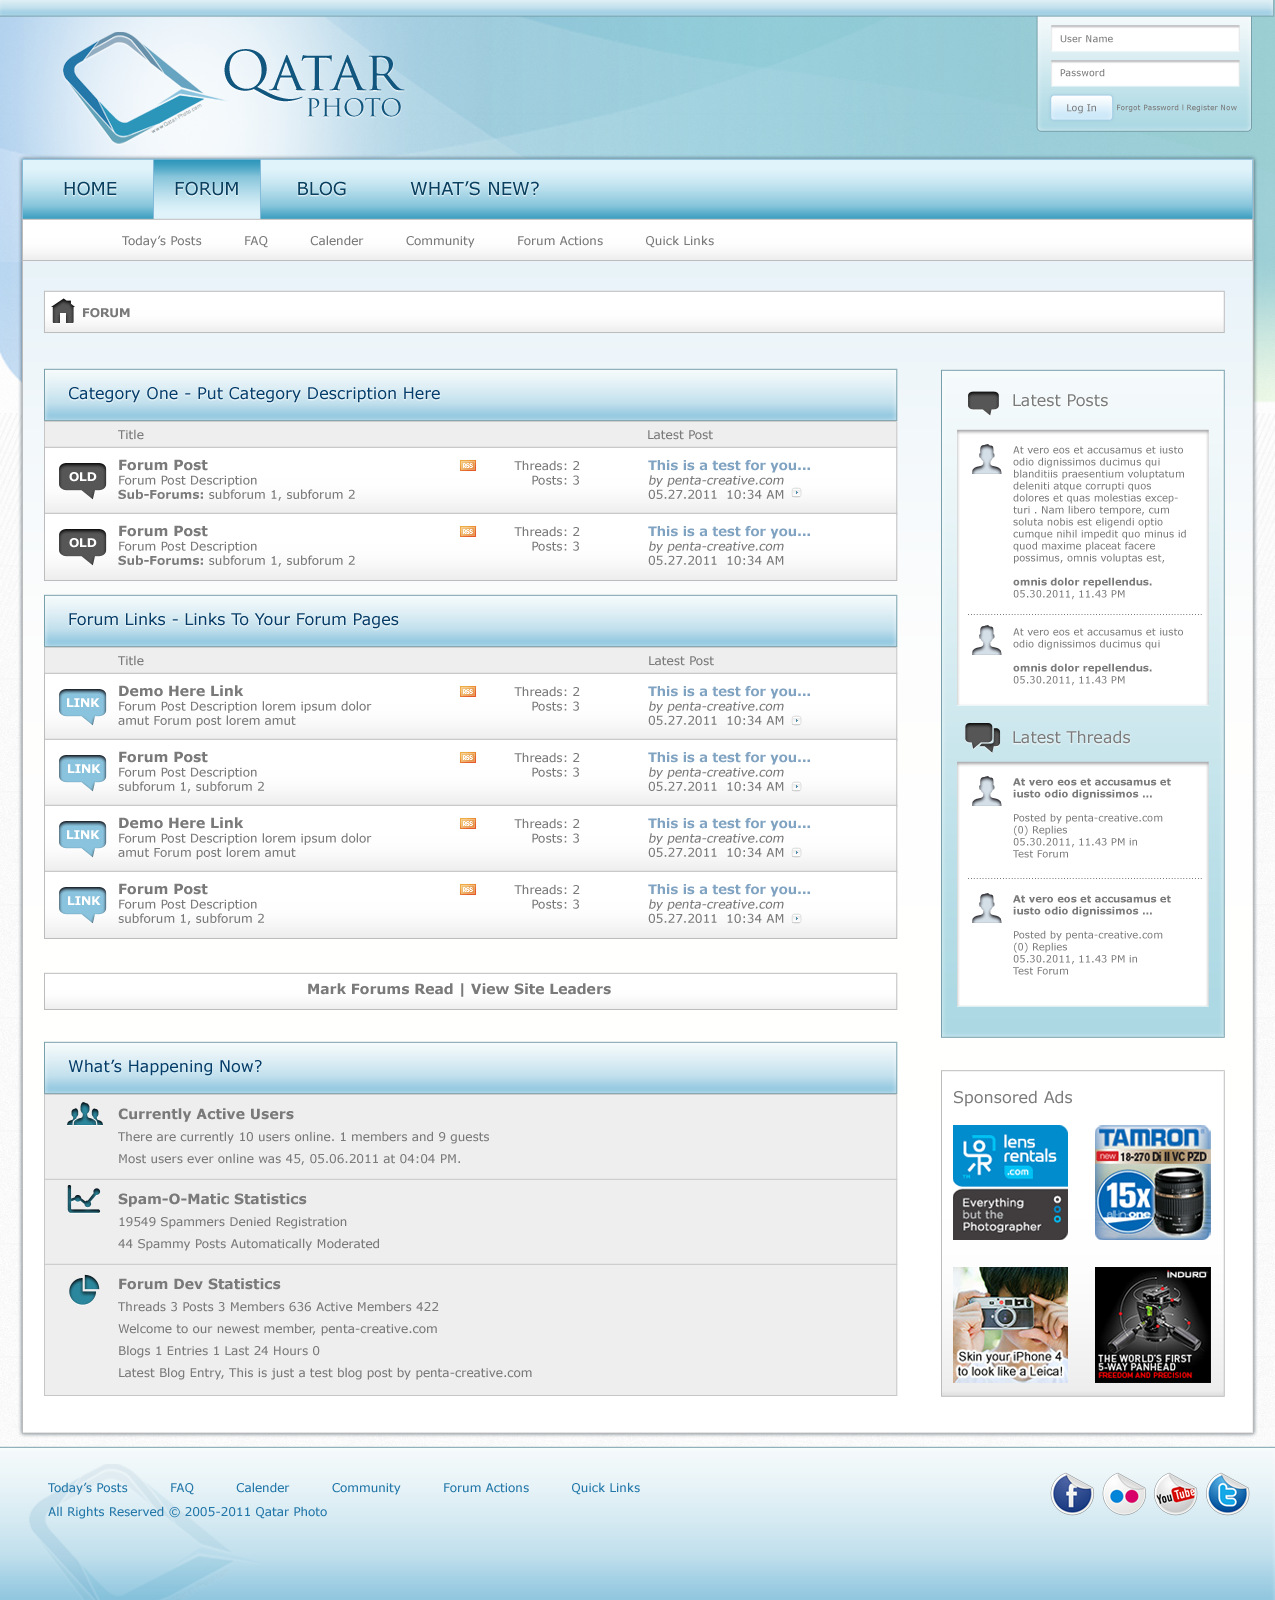Click the Mark Forums Read link
Viewport: 1275px width, 1600px height.
[380, 989]
